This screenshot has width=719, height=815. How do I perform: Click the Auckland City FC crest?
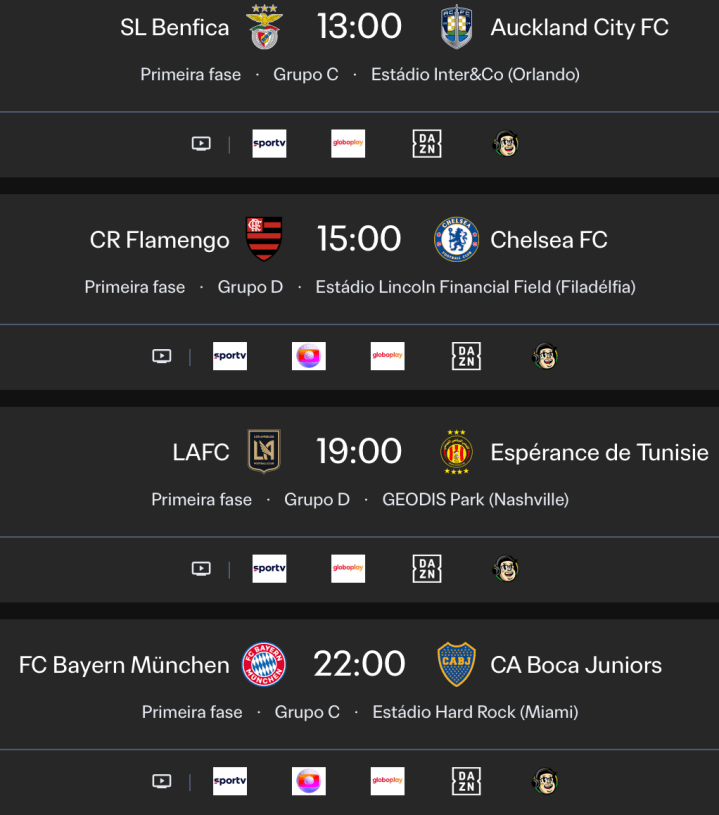click(456, 28)
